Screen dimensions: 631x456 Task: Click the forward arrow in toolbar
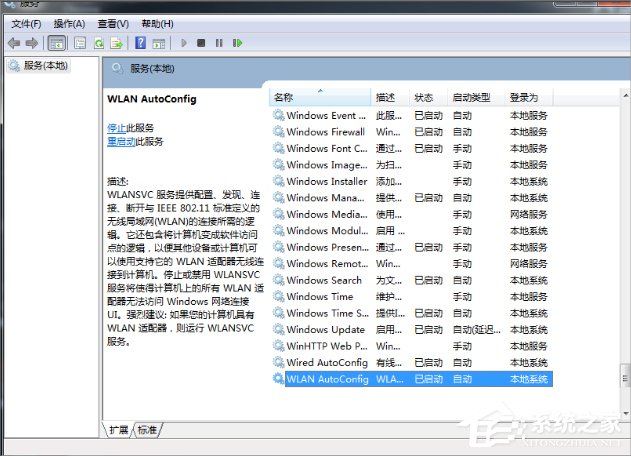(x=32, y=43)
